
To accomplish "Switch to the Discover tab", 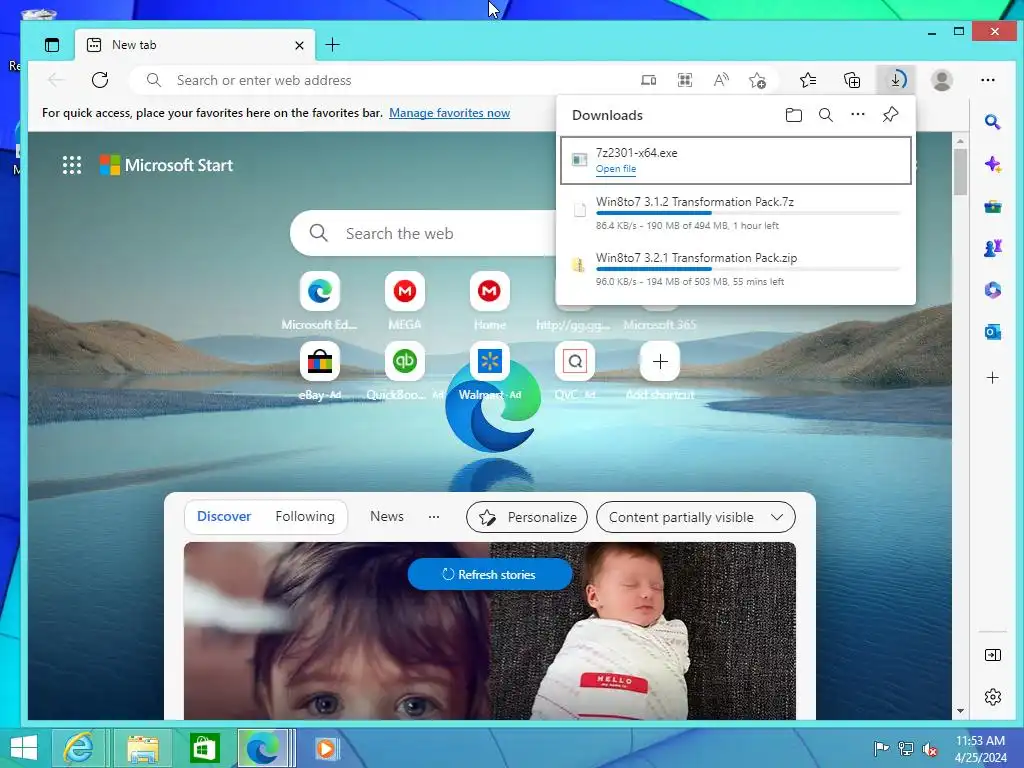I will [x=224, y=517].
